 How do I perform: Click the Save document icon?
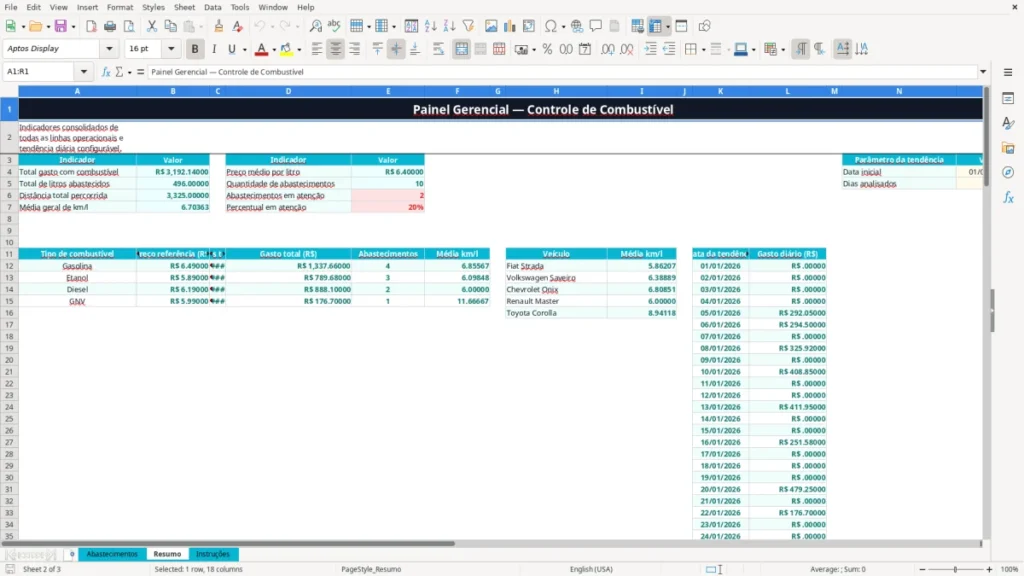(x=61, y=26)
